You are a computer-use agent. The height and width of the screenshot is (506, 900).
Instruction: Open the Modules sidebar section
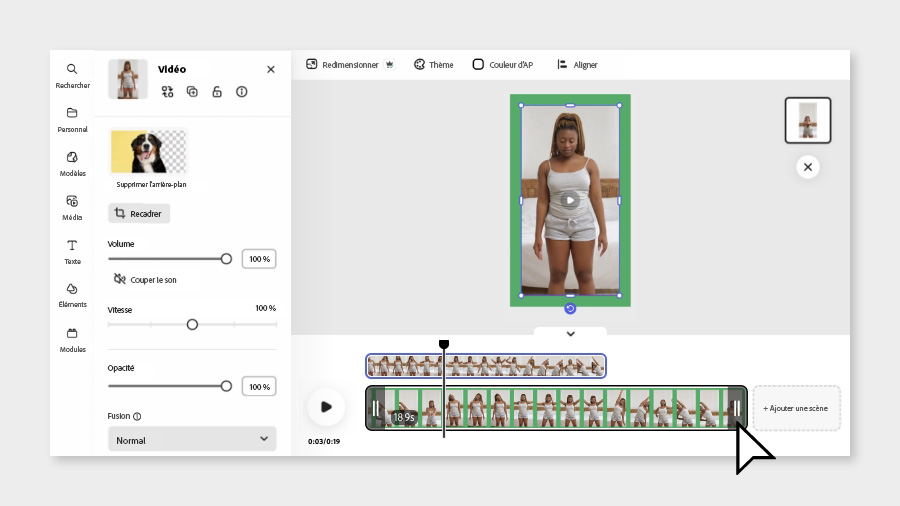point(72,340)
